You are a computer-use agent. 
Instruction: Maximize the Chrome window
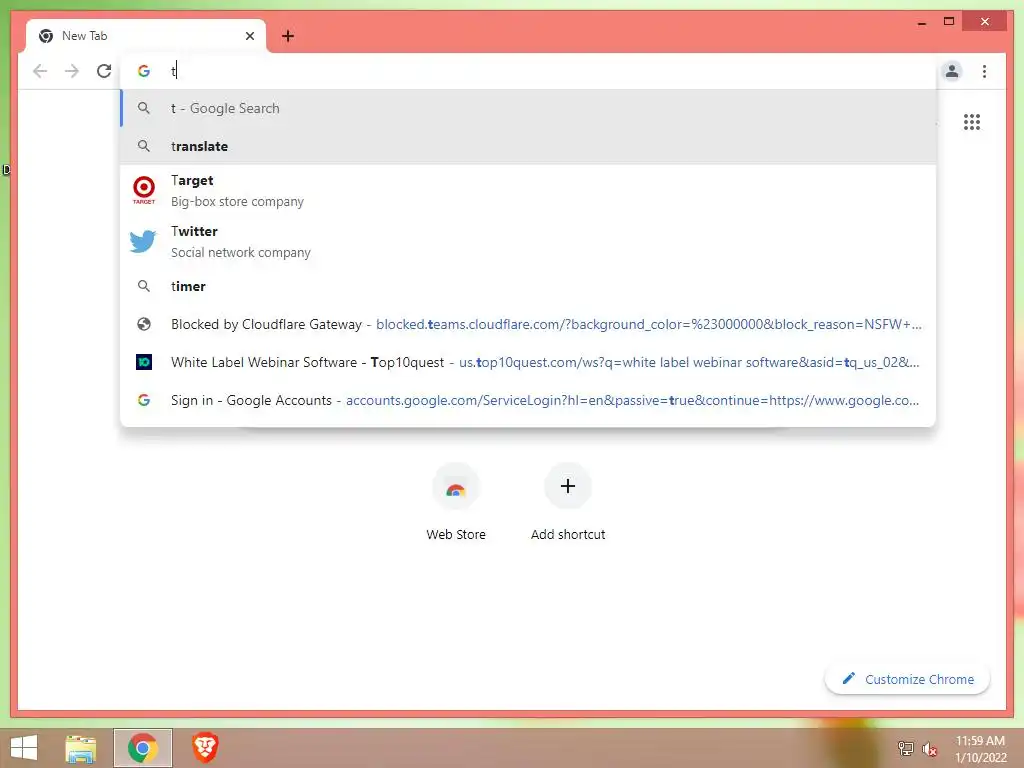[949, 22]
